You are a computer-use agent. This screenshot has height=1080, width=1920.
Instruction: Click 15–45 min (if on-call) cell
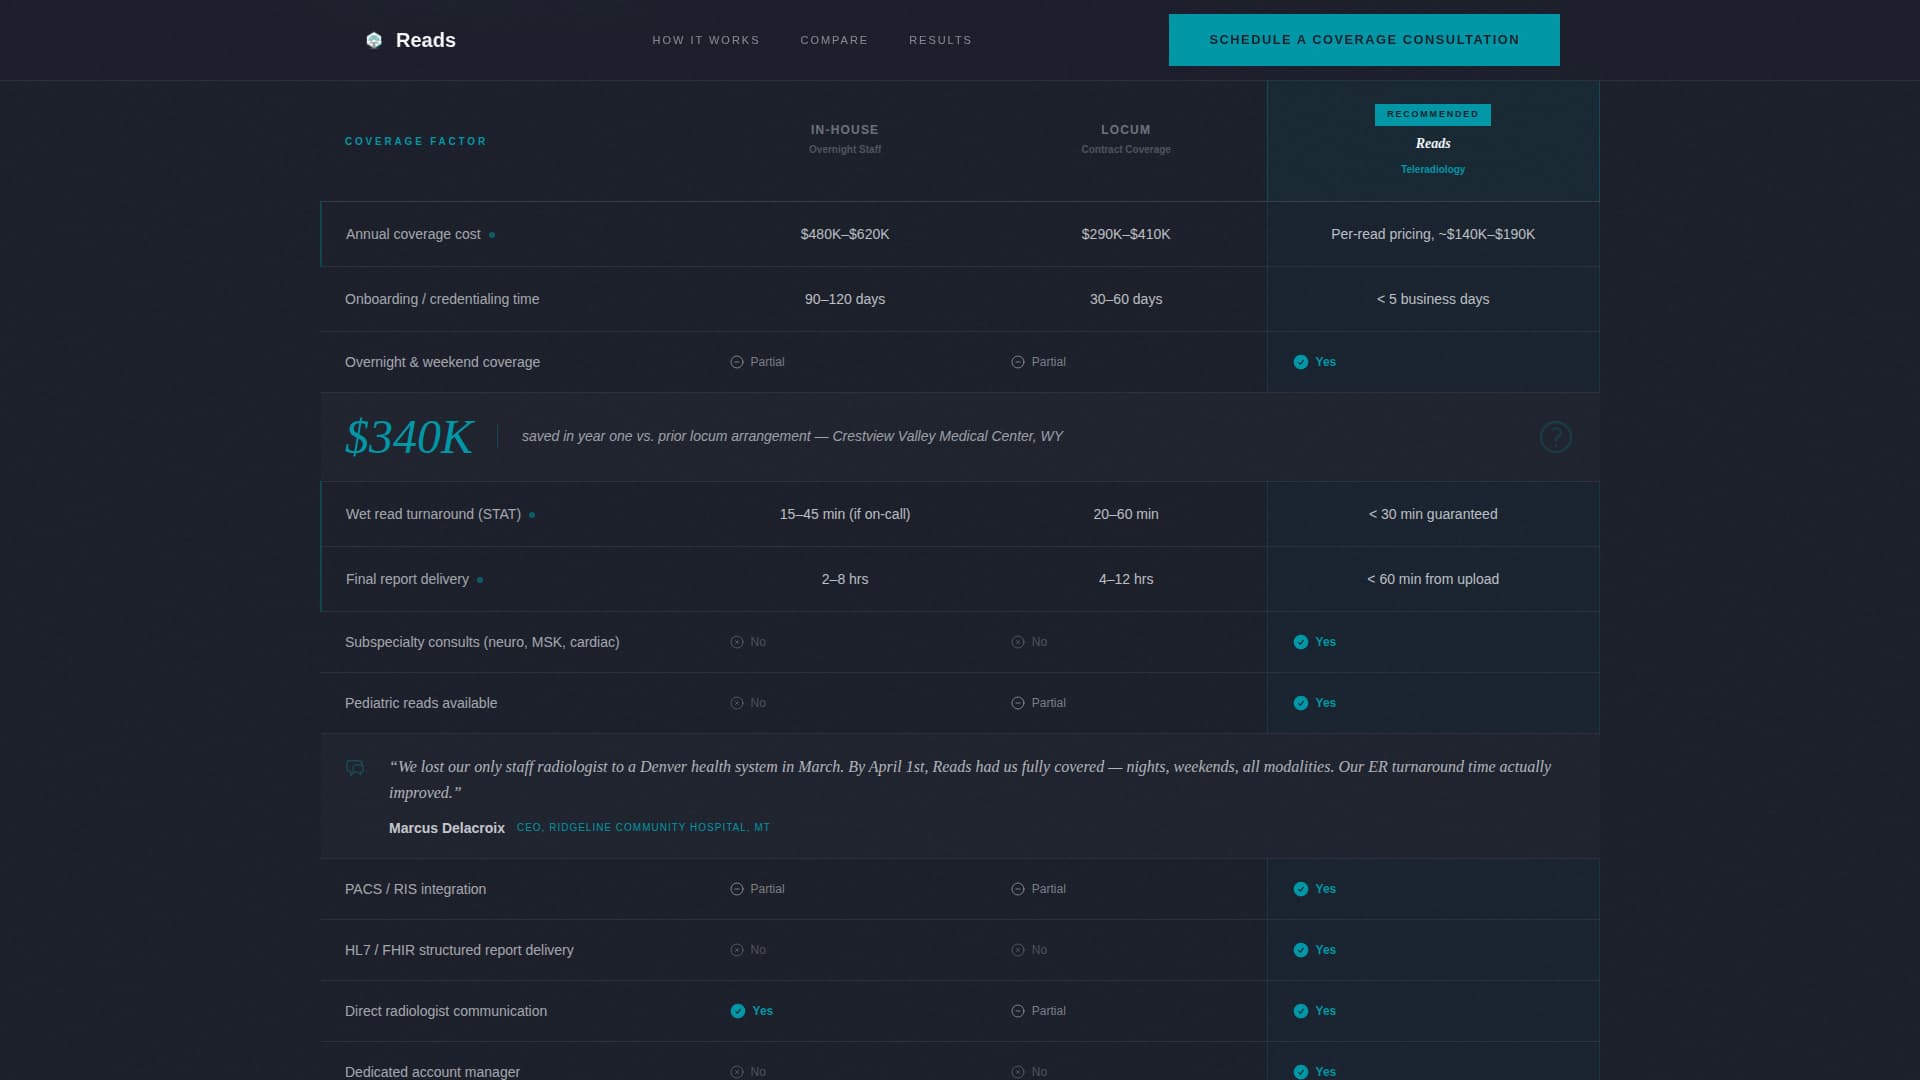click(845, 514)
